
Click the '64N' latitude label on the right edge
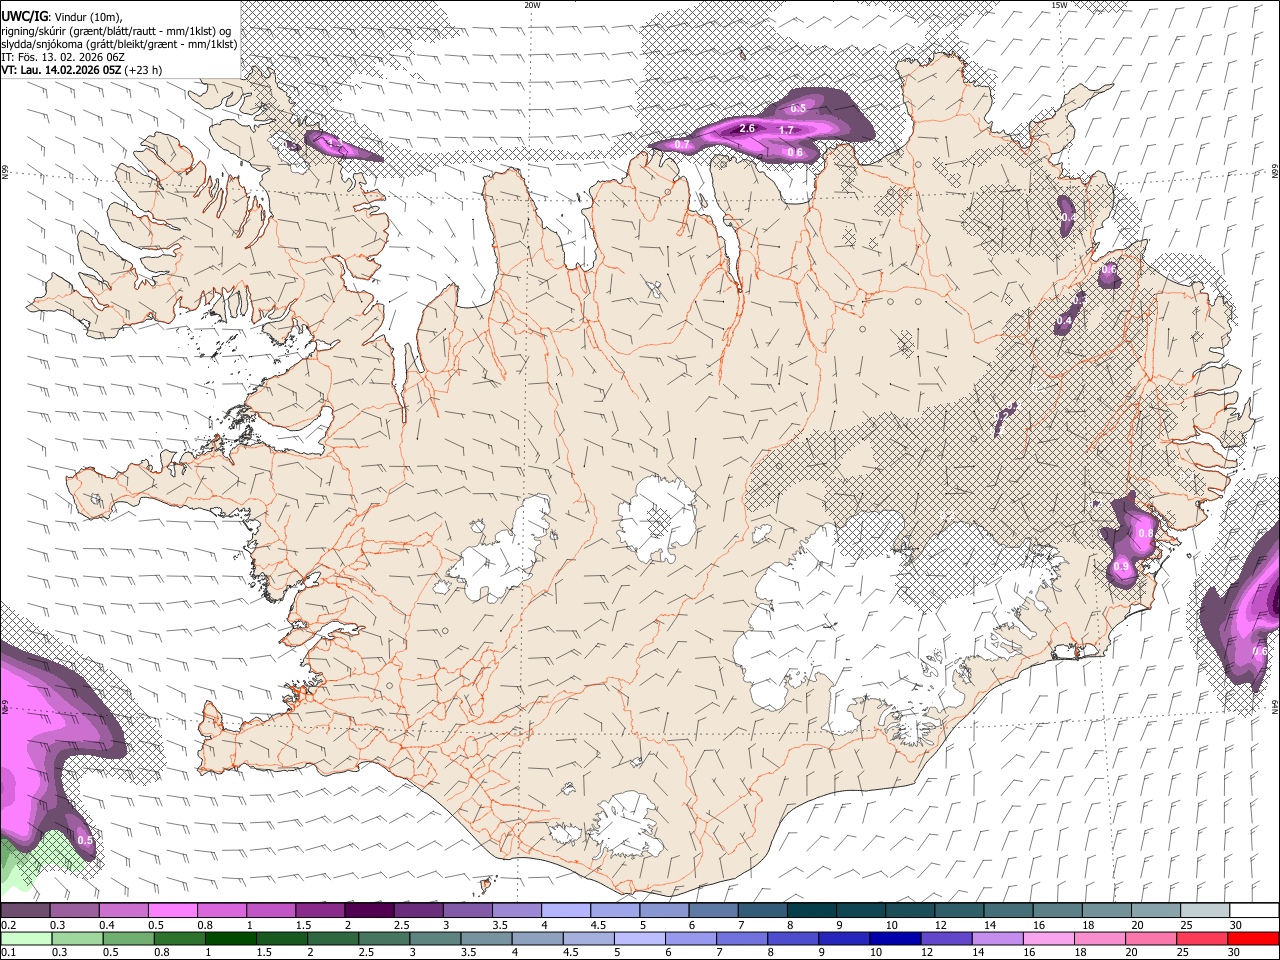pos(1275,706)
